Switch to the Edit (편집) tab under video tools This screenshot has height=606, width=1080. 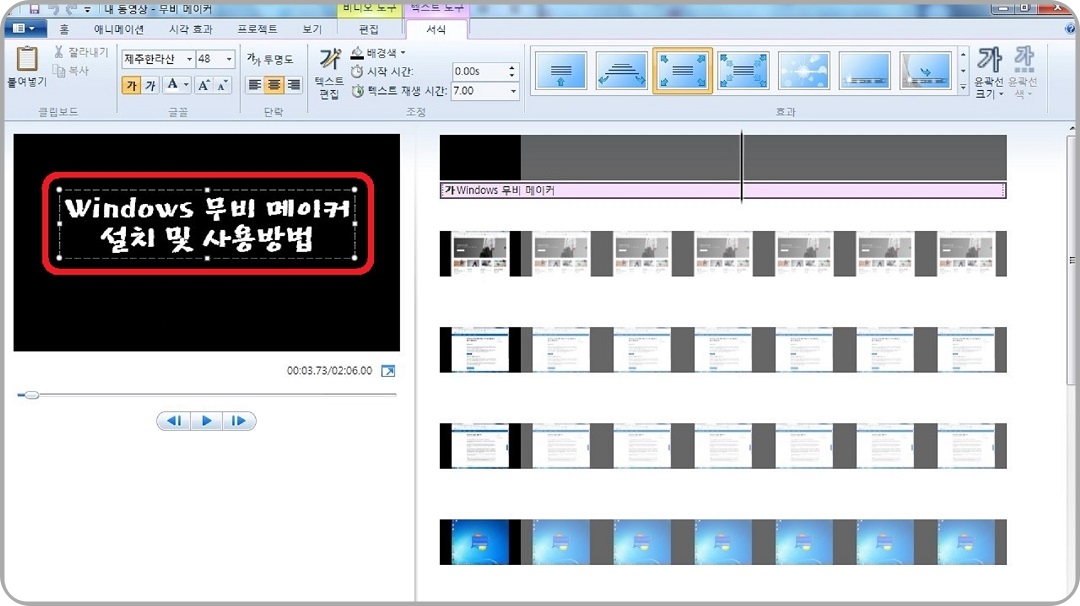368,29
